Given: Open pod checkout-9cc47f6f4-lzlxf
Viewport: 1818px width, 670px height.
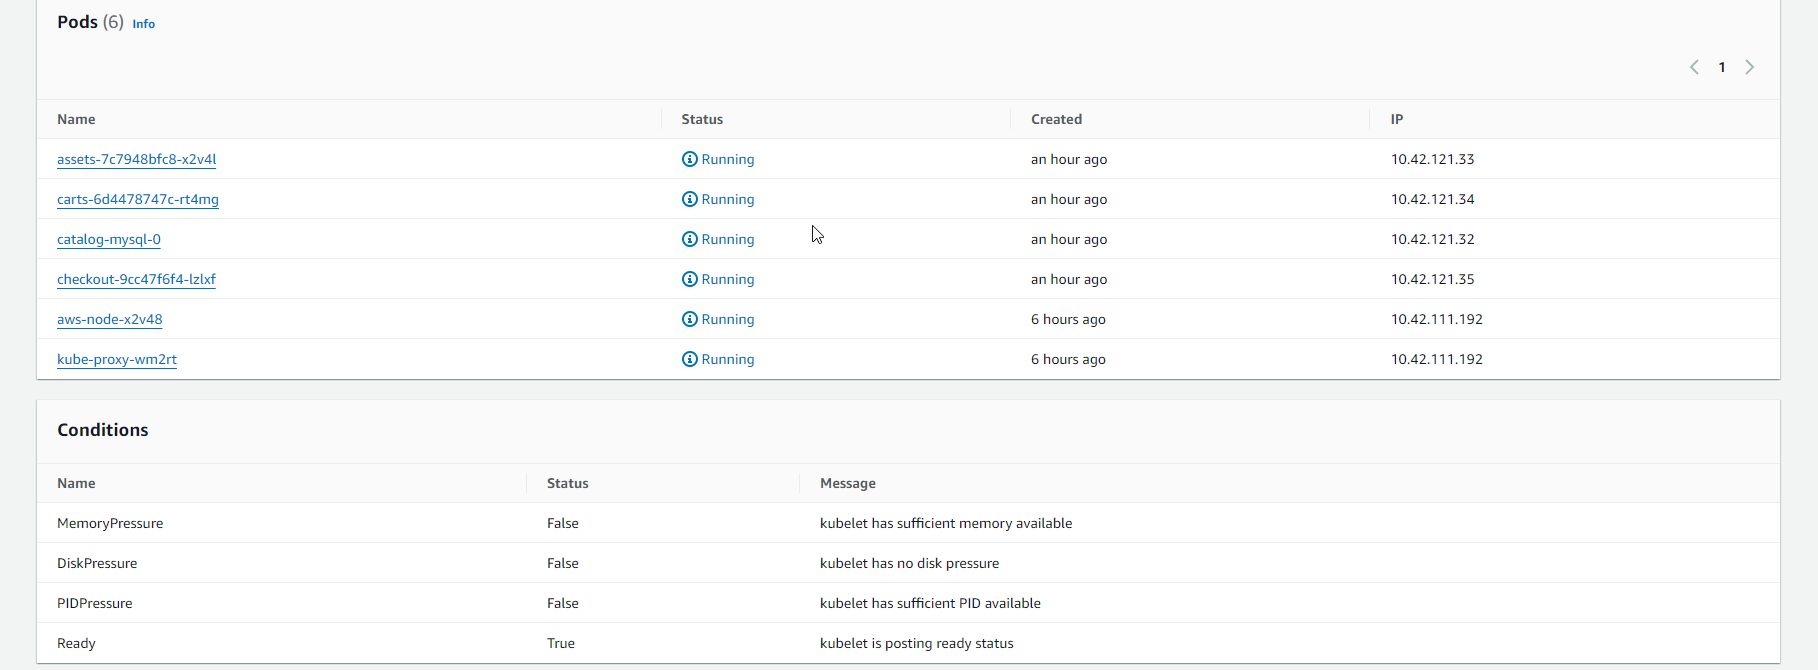Looking at the screenshot, I should (136, 279).
